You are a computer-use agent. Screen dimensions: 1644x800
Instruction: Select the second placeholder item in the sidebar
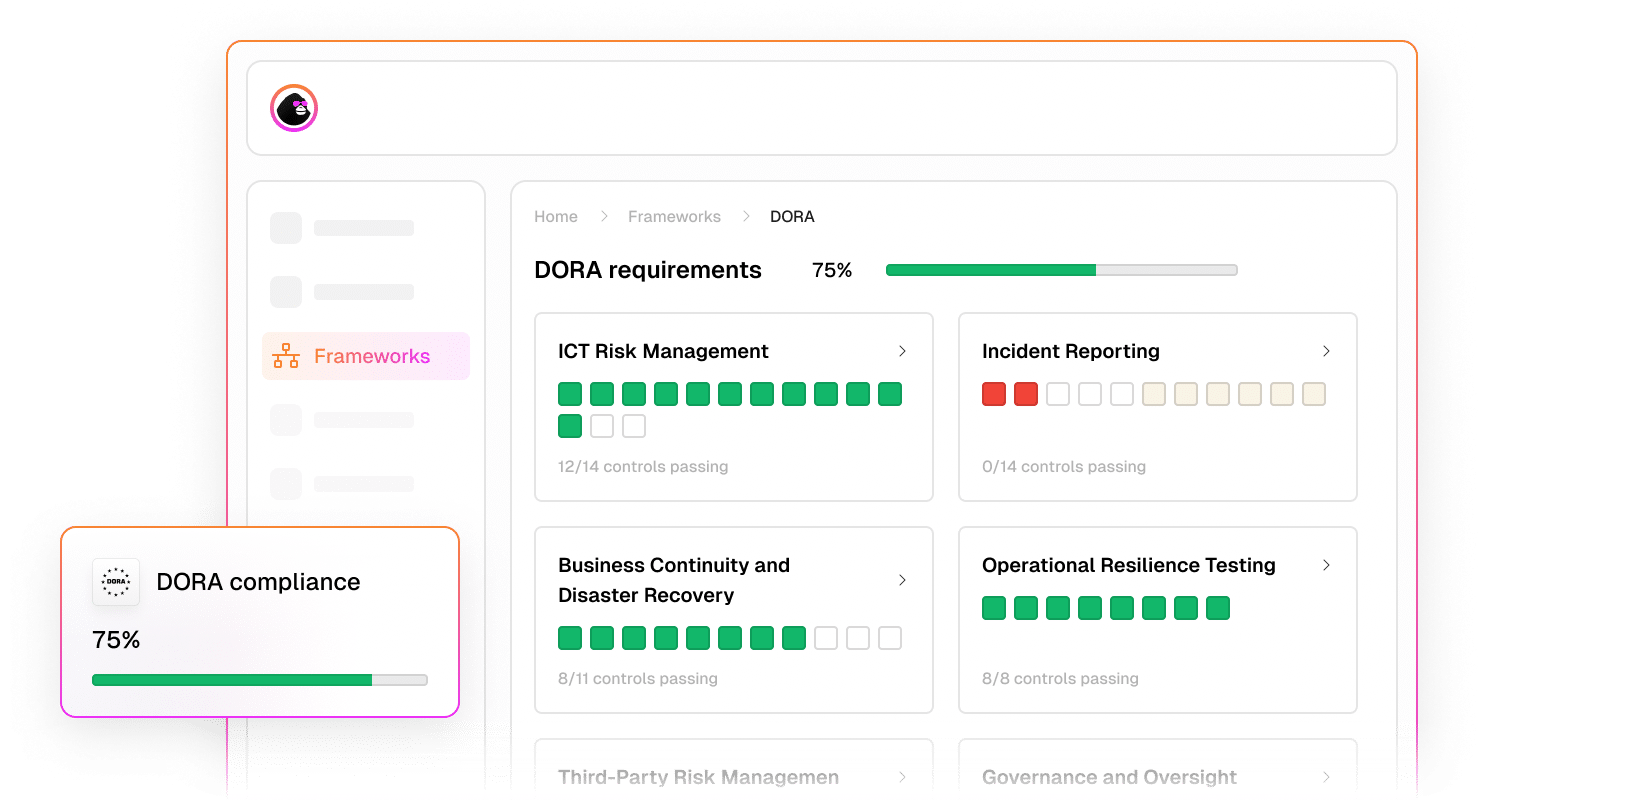pyautogui.click(x=342, y=292)
